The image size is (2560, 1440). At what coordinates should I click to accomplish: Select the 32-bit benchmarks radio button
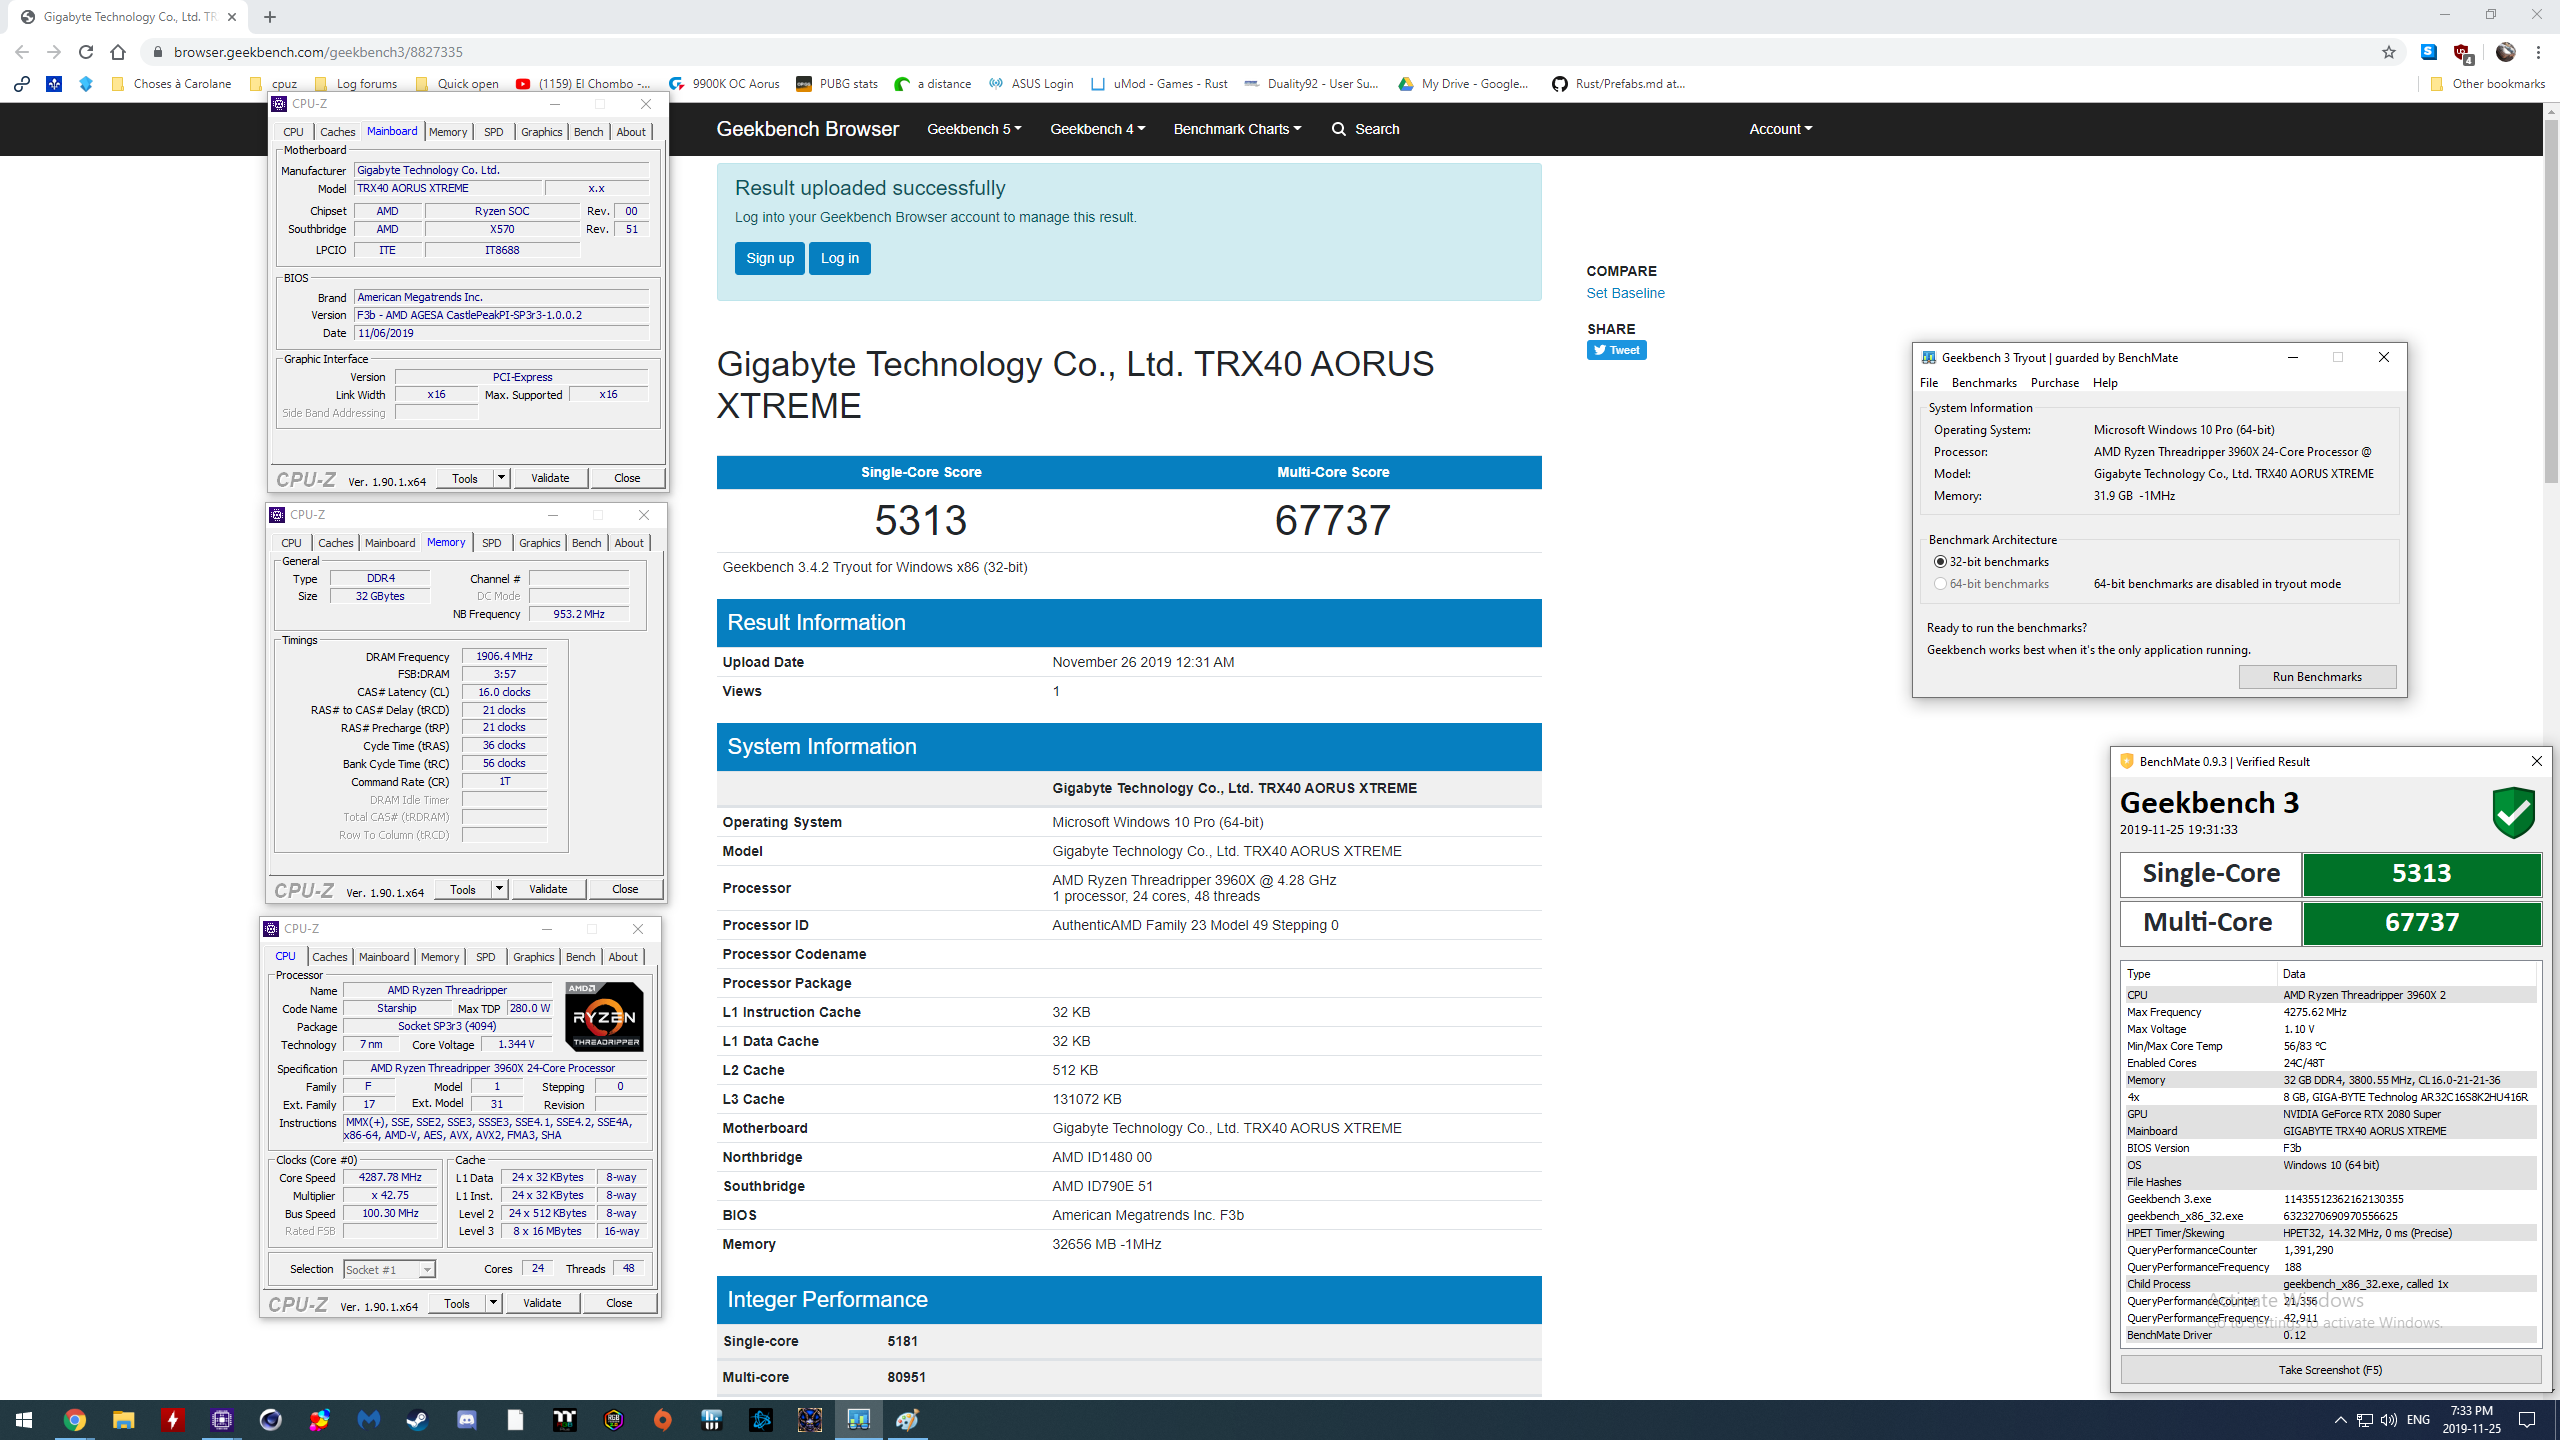(x=1940, y=562)
